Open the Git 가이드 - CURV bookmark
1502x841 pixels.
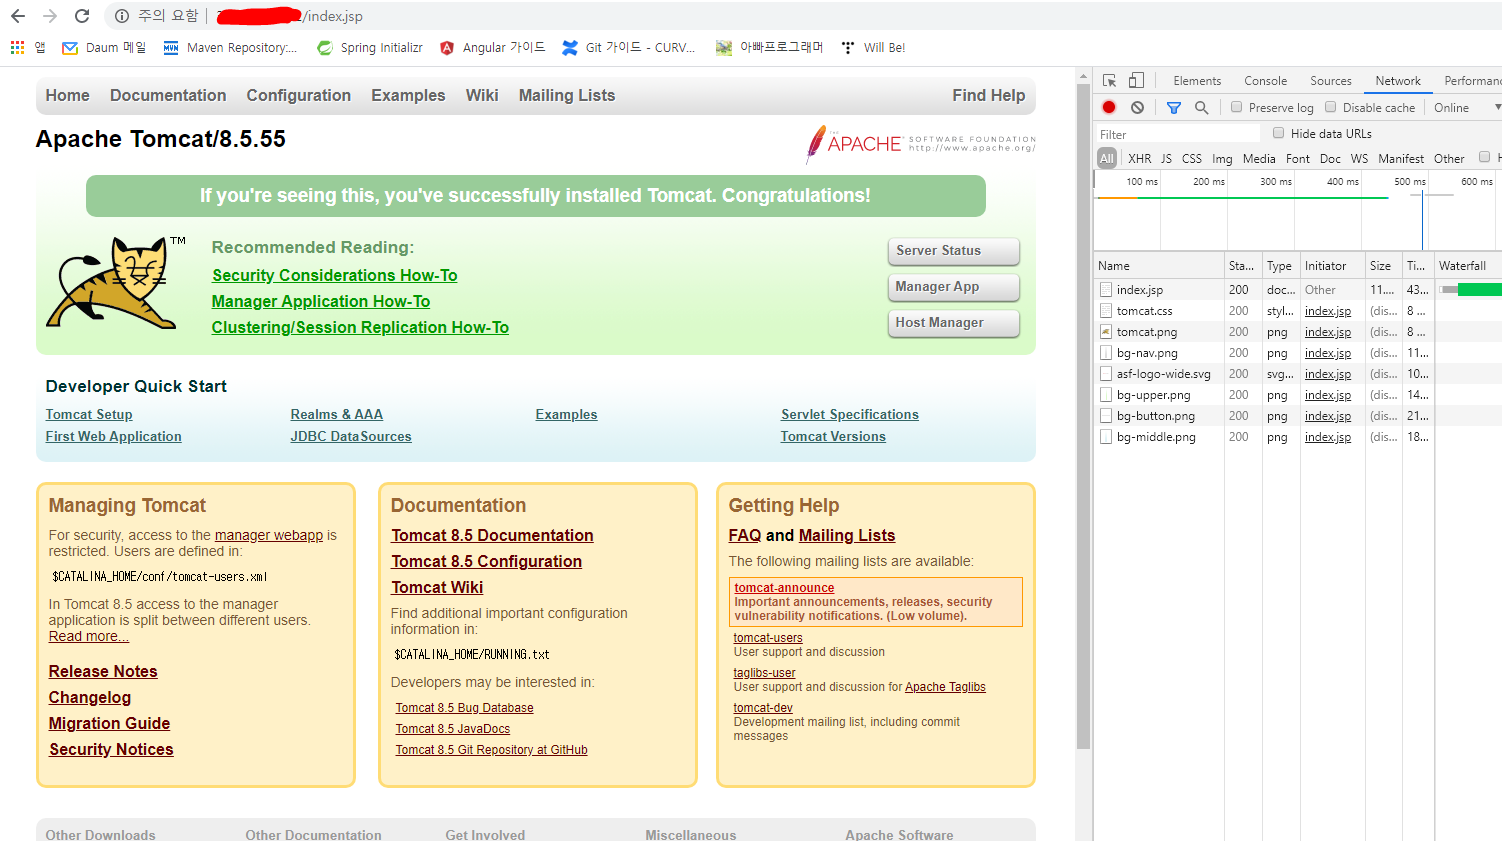(628, 47)
